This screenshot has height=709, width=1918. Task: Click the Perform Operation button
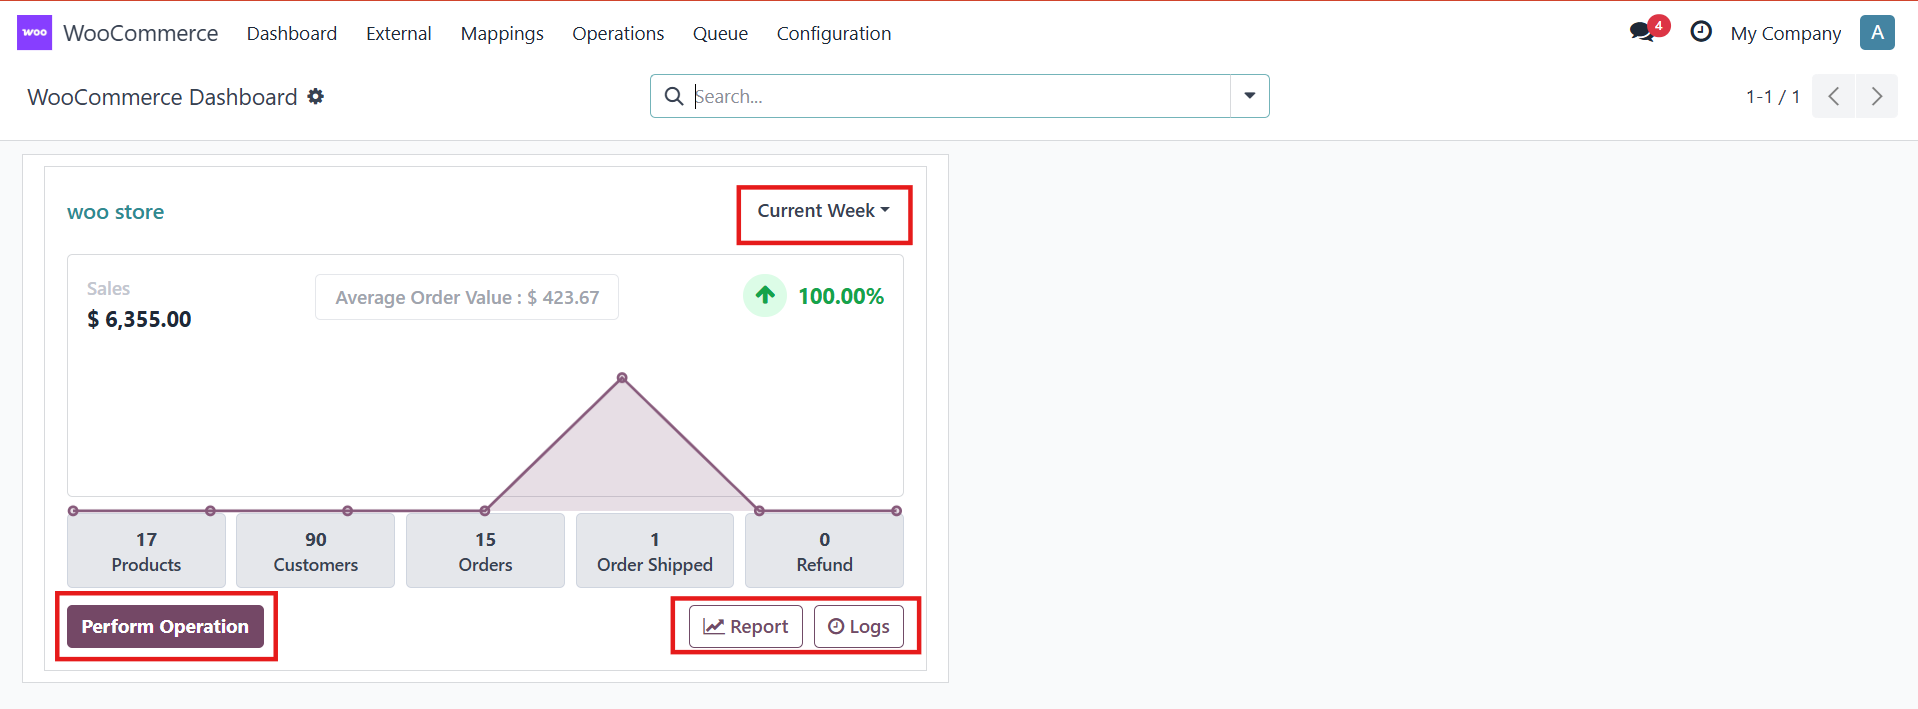(x=165, y=626)
